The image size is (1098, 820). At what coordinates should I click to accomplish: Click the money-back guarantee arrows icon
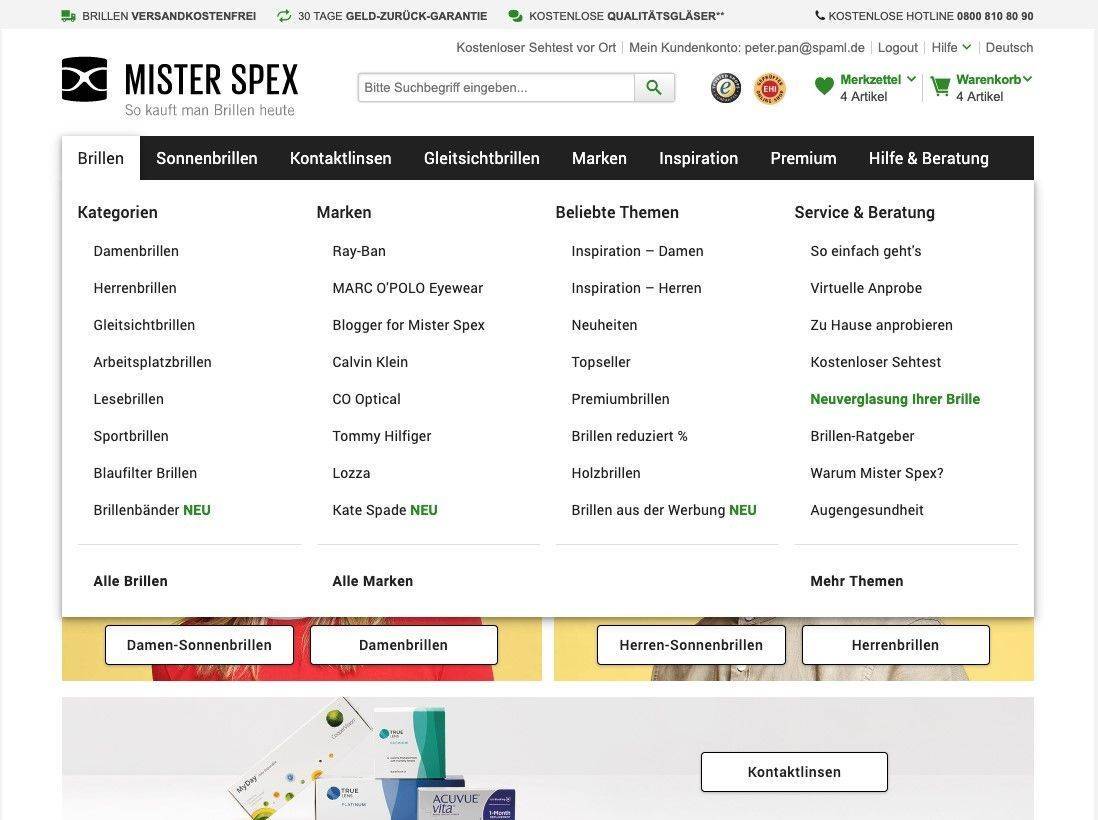tap(284, 15)
